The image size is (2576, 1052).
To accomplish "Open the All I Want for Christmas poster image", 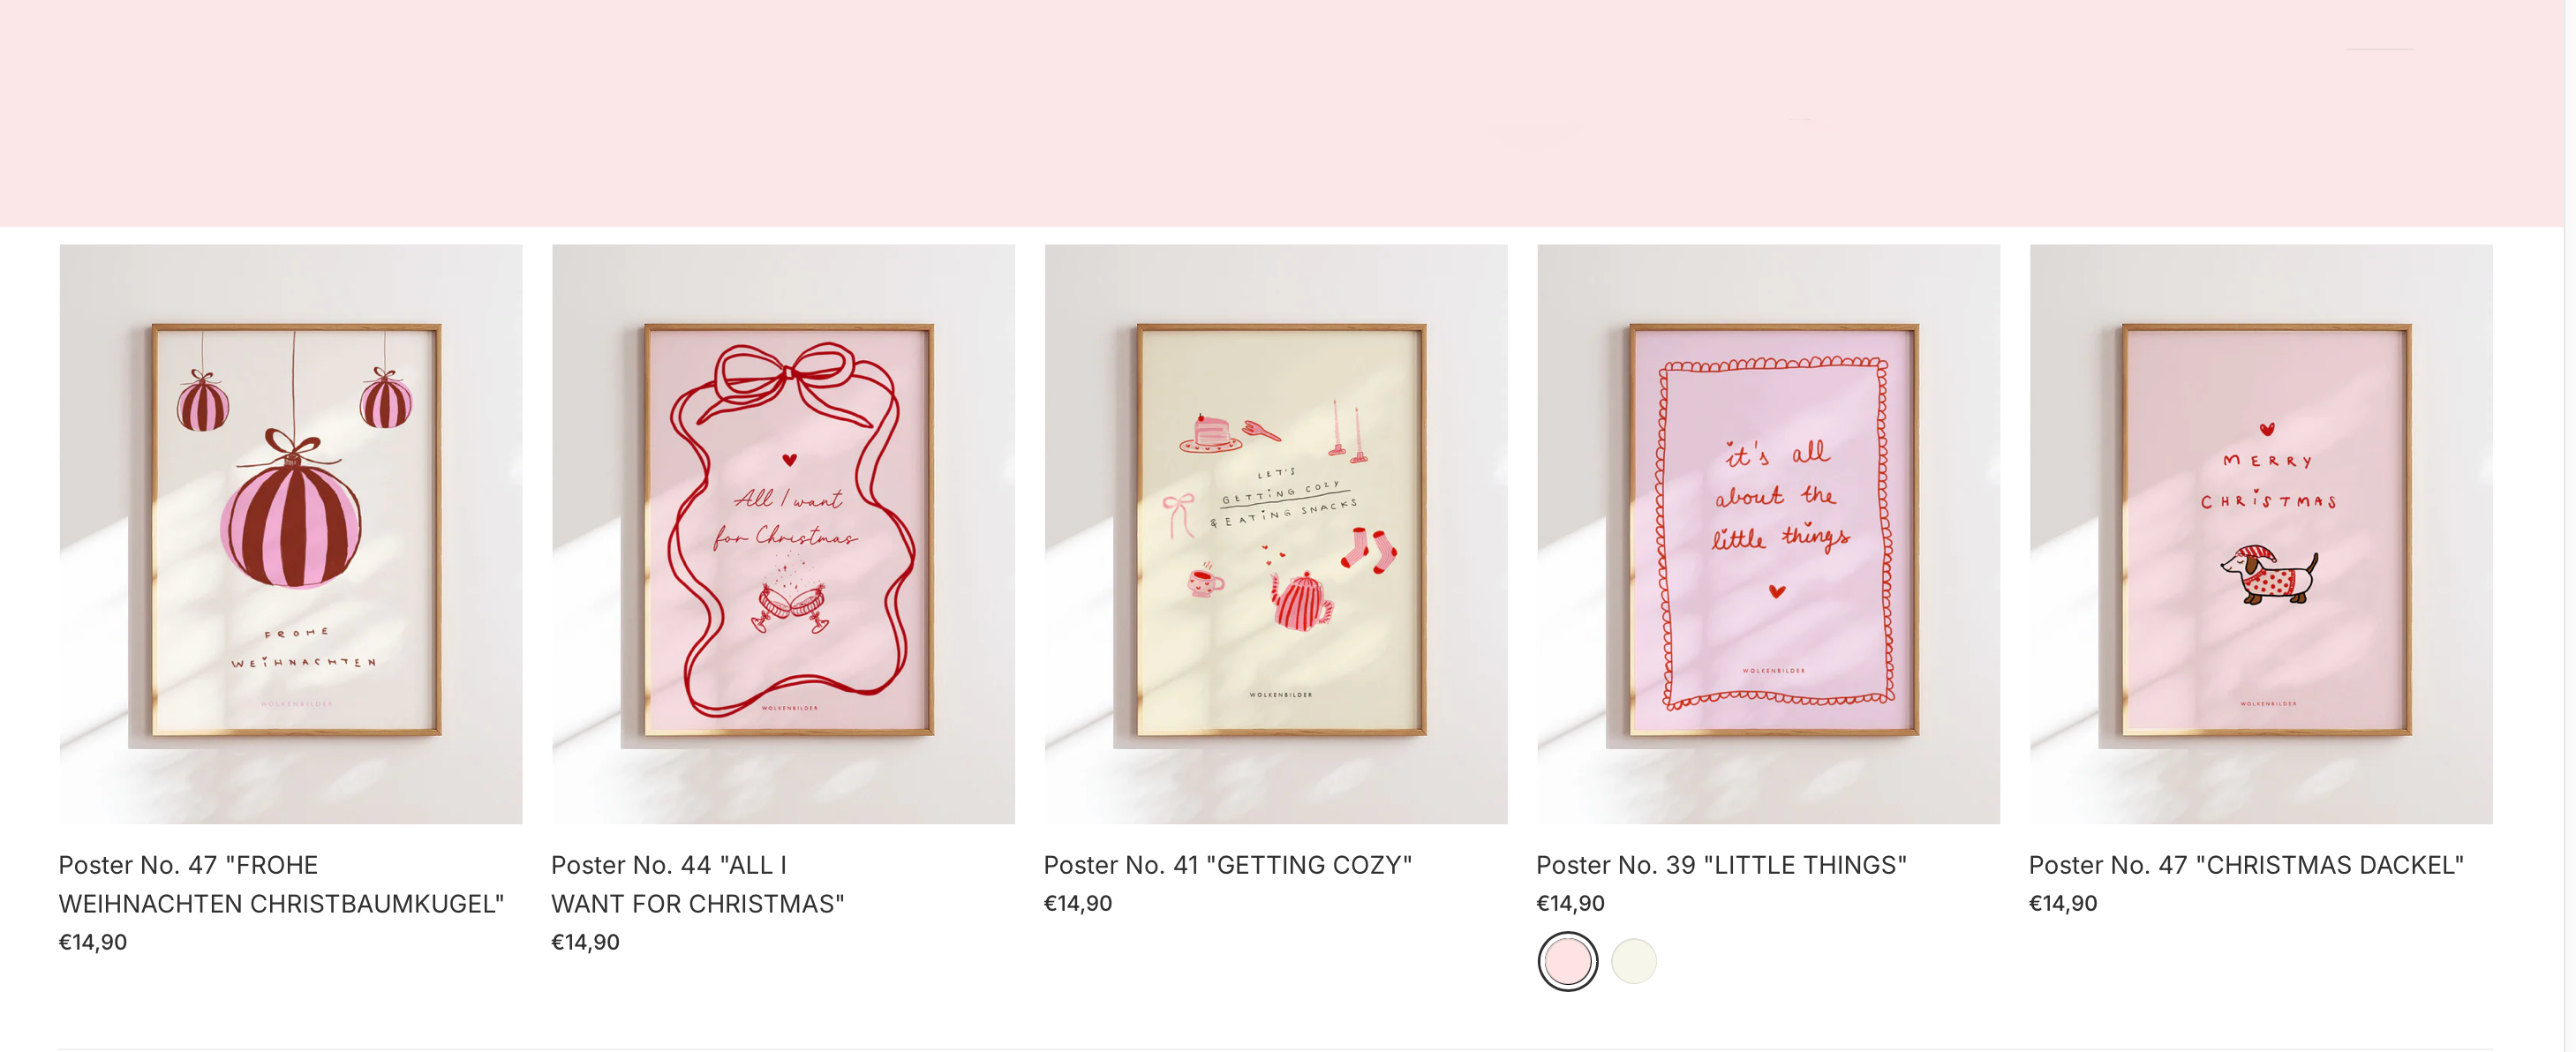I will click(x=783, y=534).
